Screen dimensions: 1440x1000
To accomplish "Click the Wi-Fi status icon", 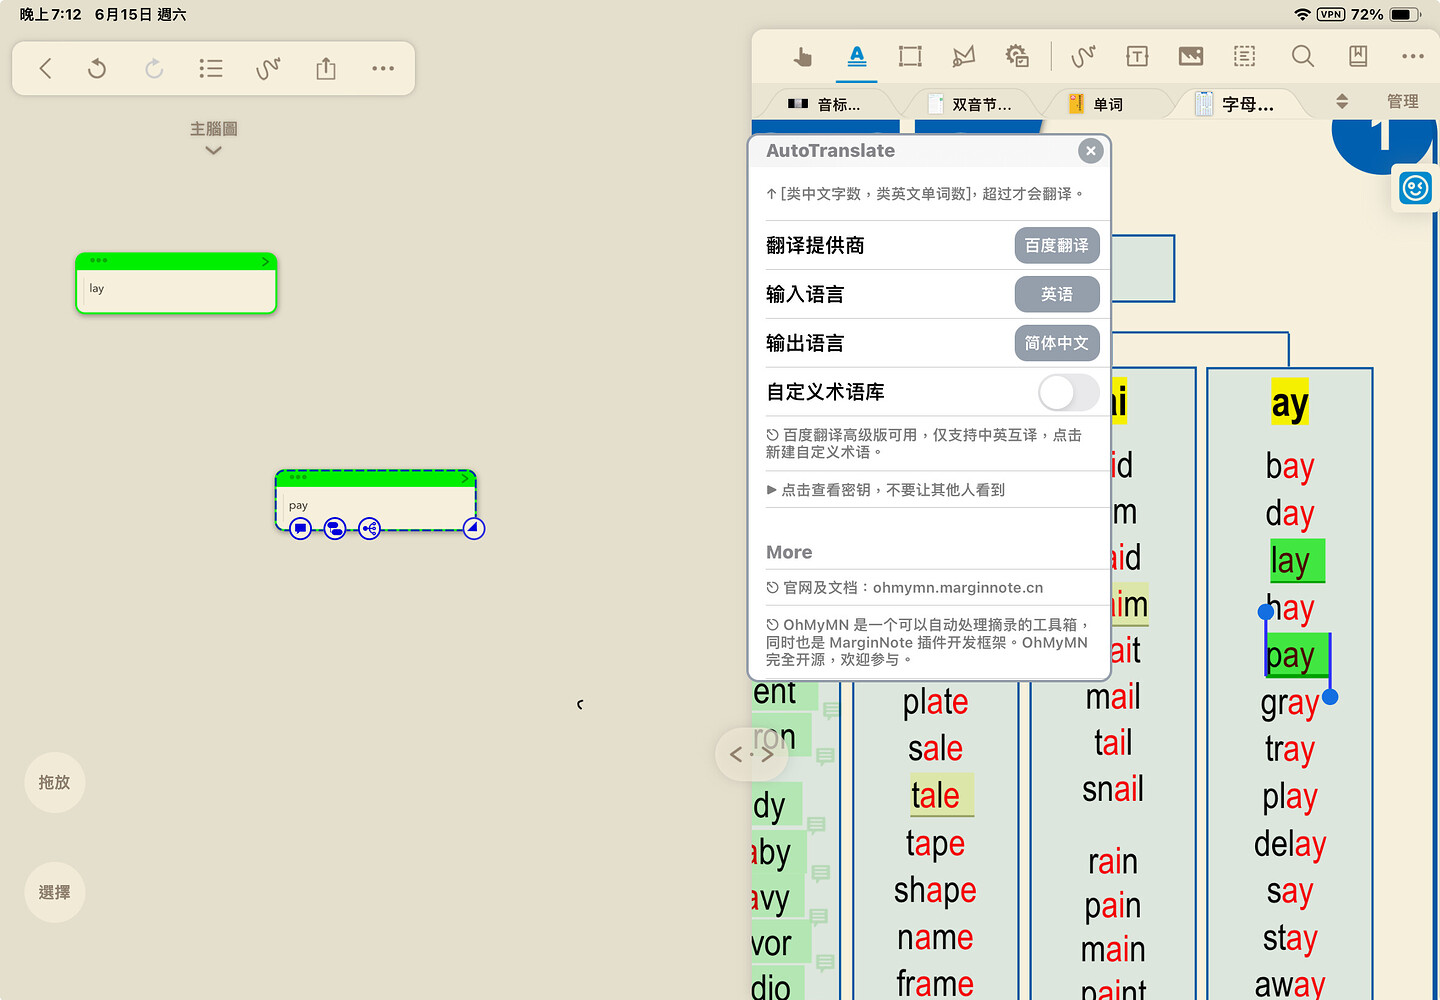I will (x=1302, y=14).
